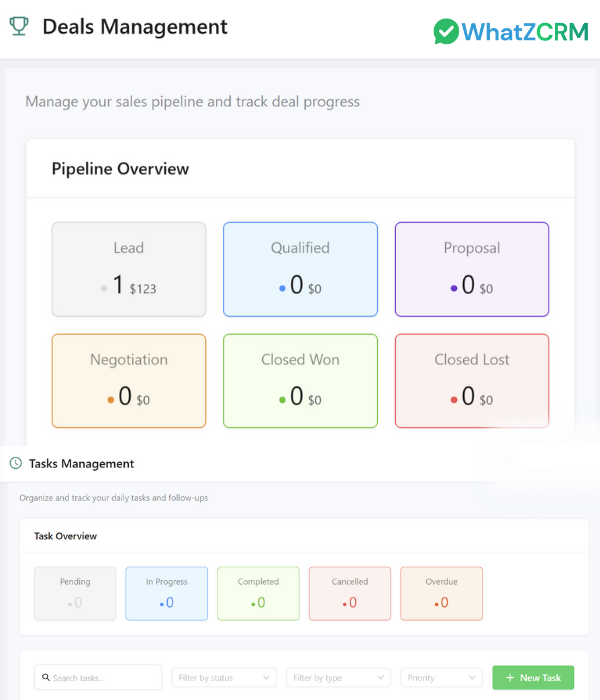This screenshot has height=700, width=600.
Task: Click the plus icon on New Task
Action: pyautogui.click(x=510, y=678)
